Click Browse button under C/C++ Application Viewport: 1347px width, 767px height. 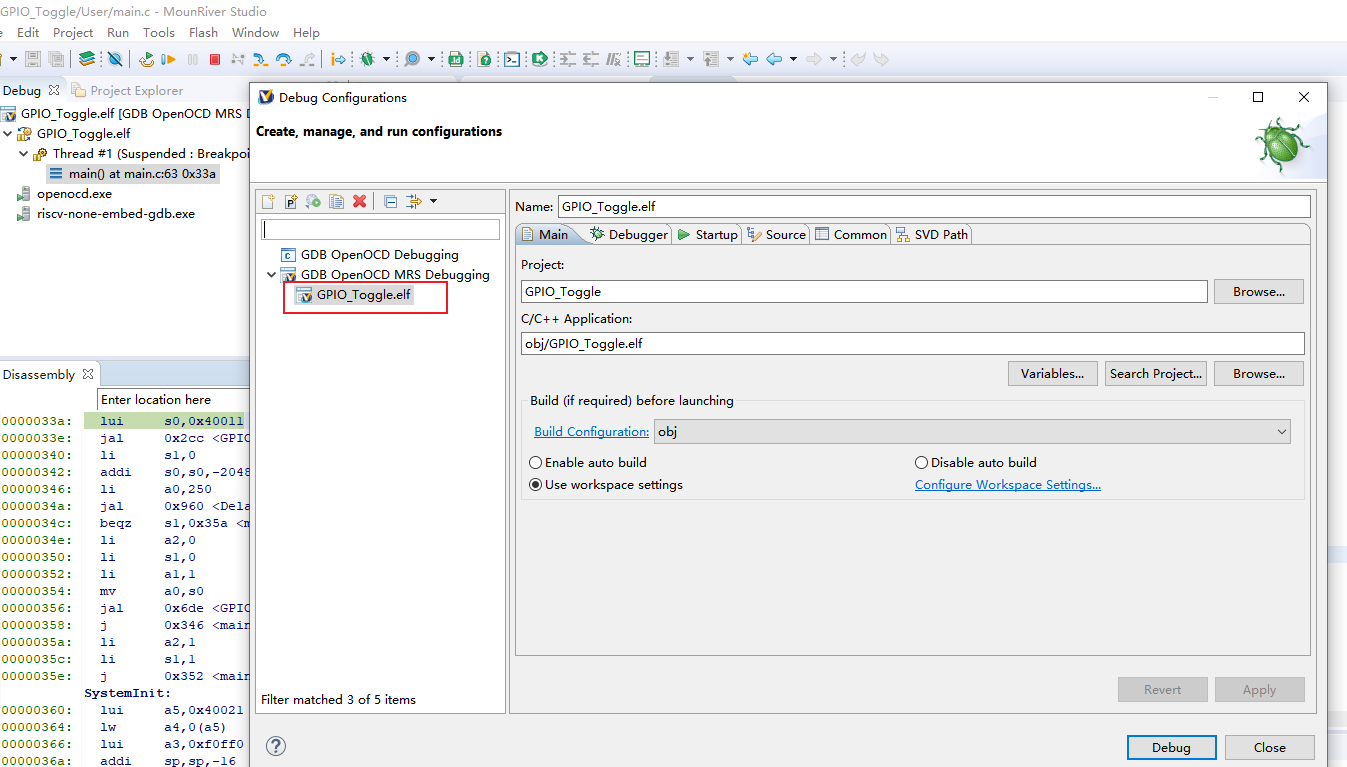coord(1259,373)
